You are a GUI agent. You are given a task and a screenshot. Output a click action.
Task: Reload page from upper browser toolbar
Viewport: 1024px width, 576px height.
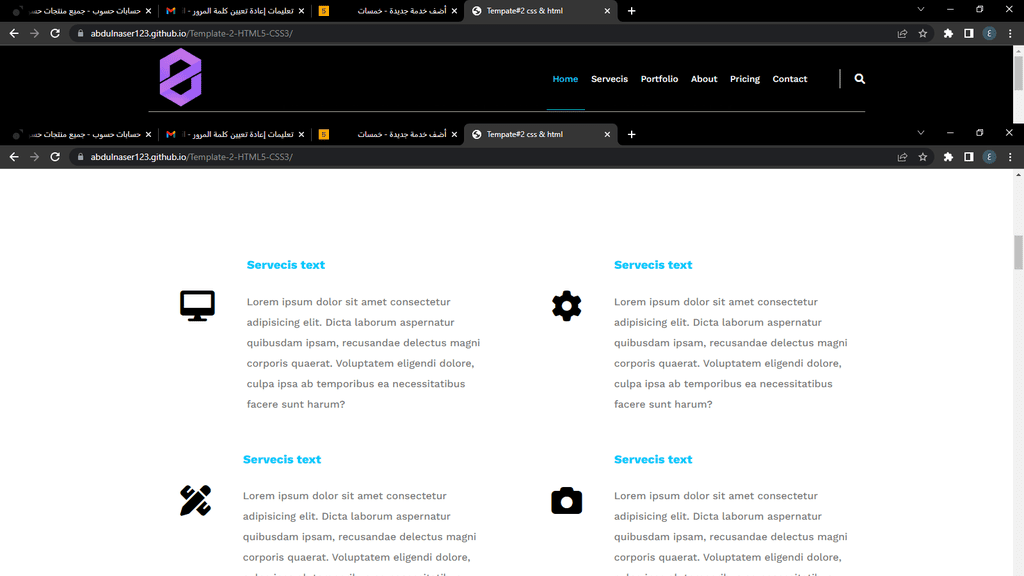[55, 33]
